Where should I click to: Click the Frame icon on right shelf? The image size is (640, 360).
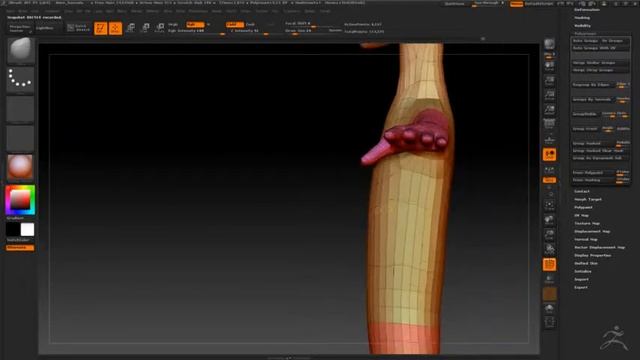[x=549, y=206]
